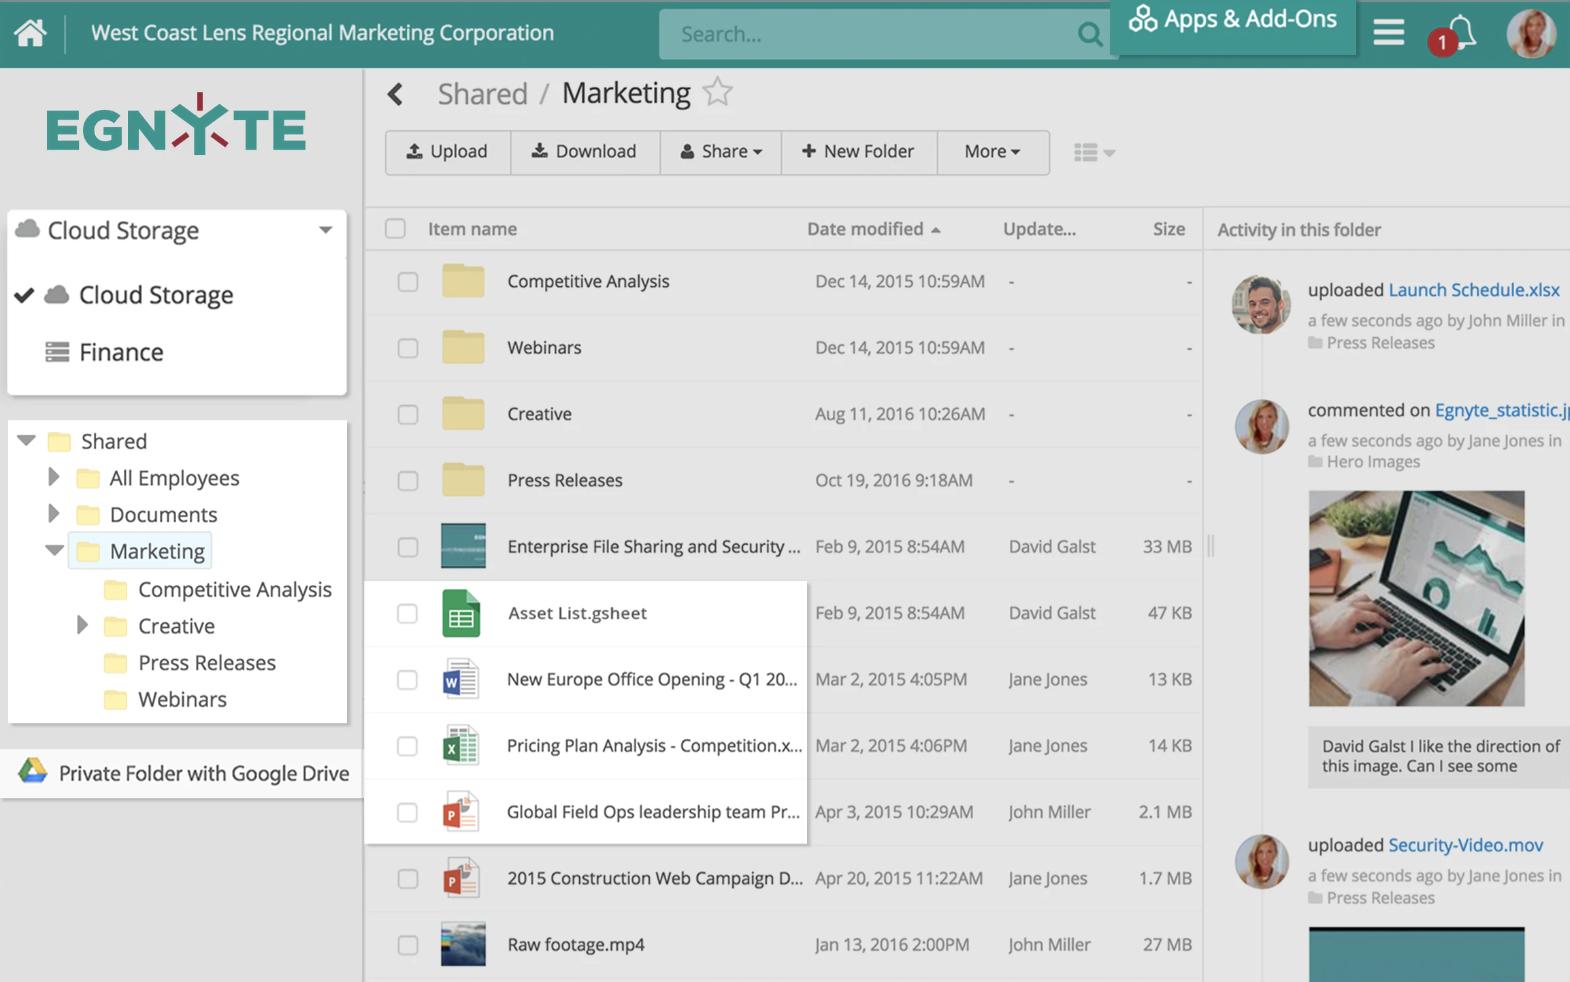This screenshot has width=1570, height=982.
Task: Go back with the left chevron
Action: tap(396, 94)
